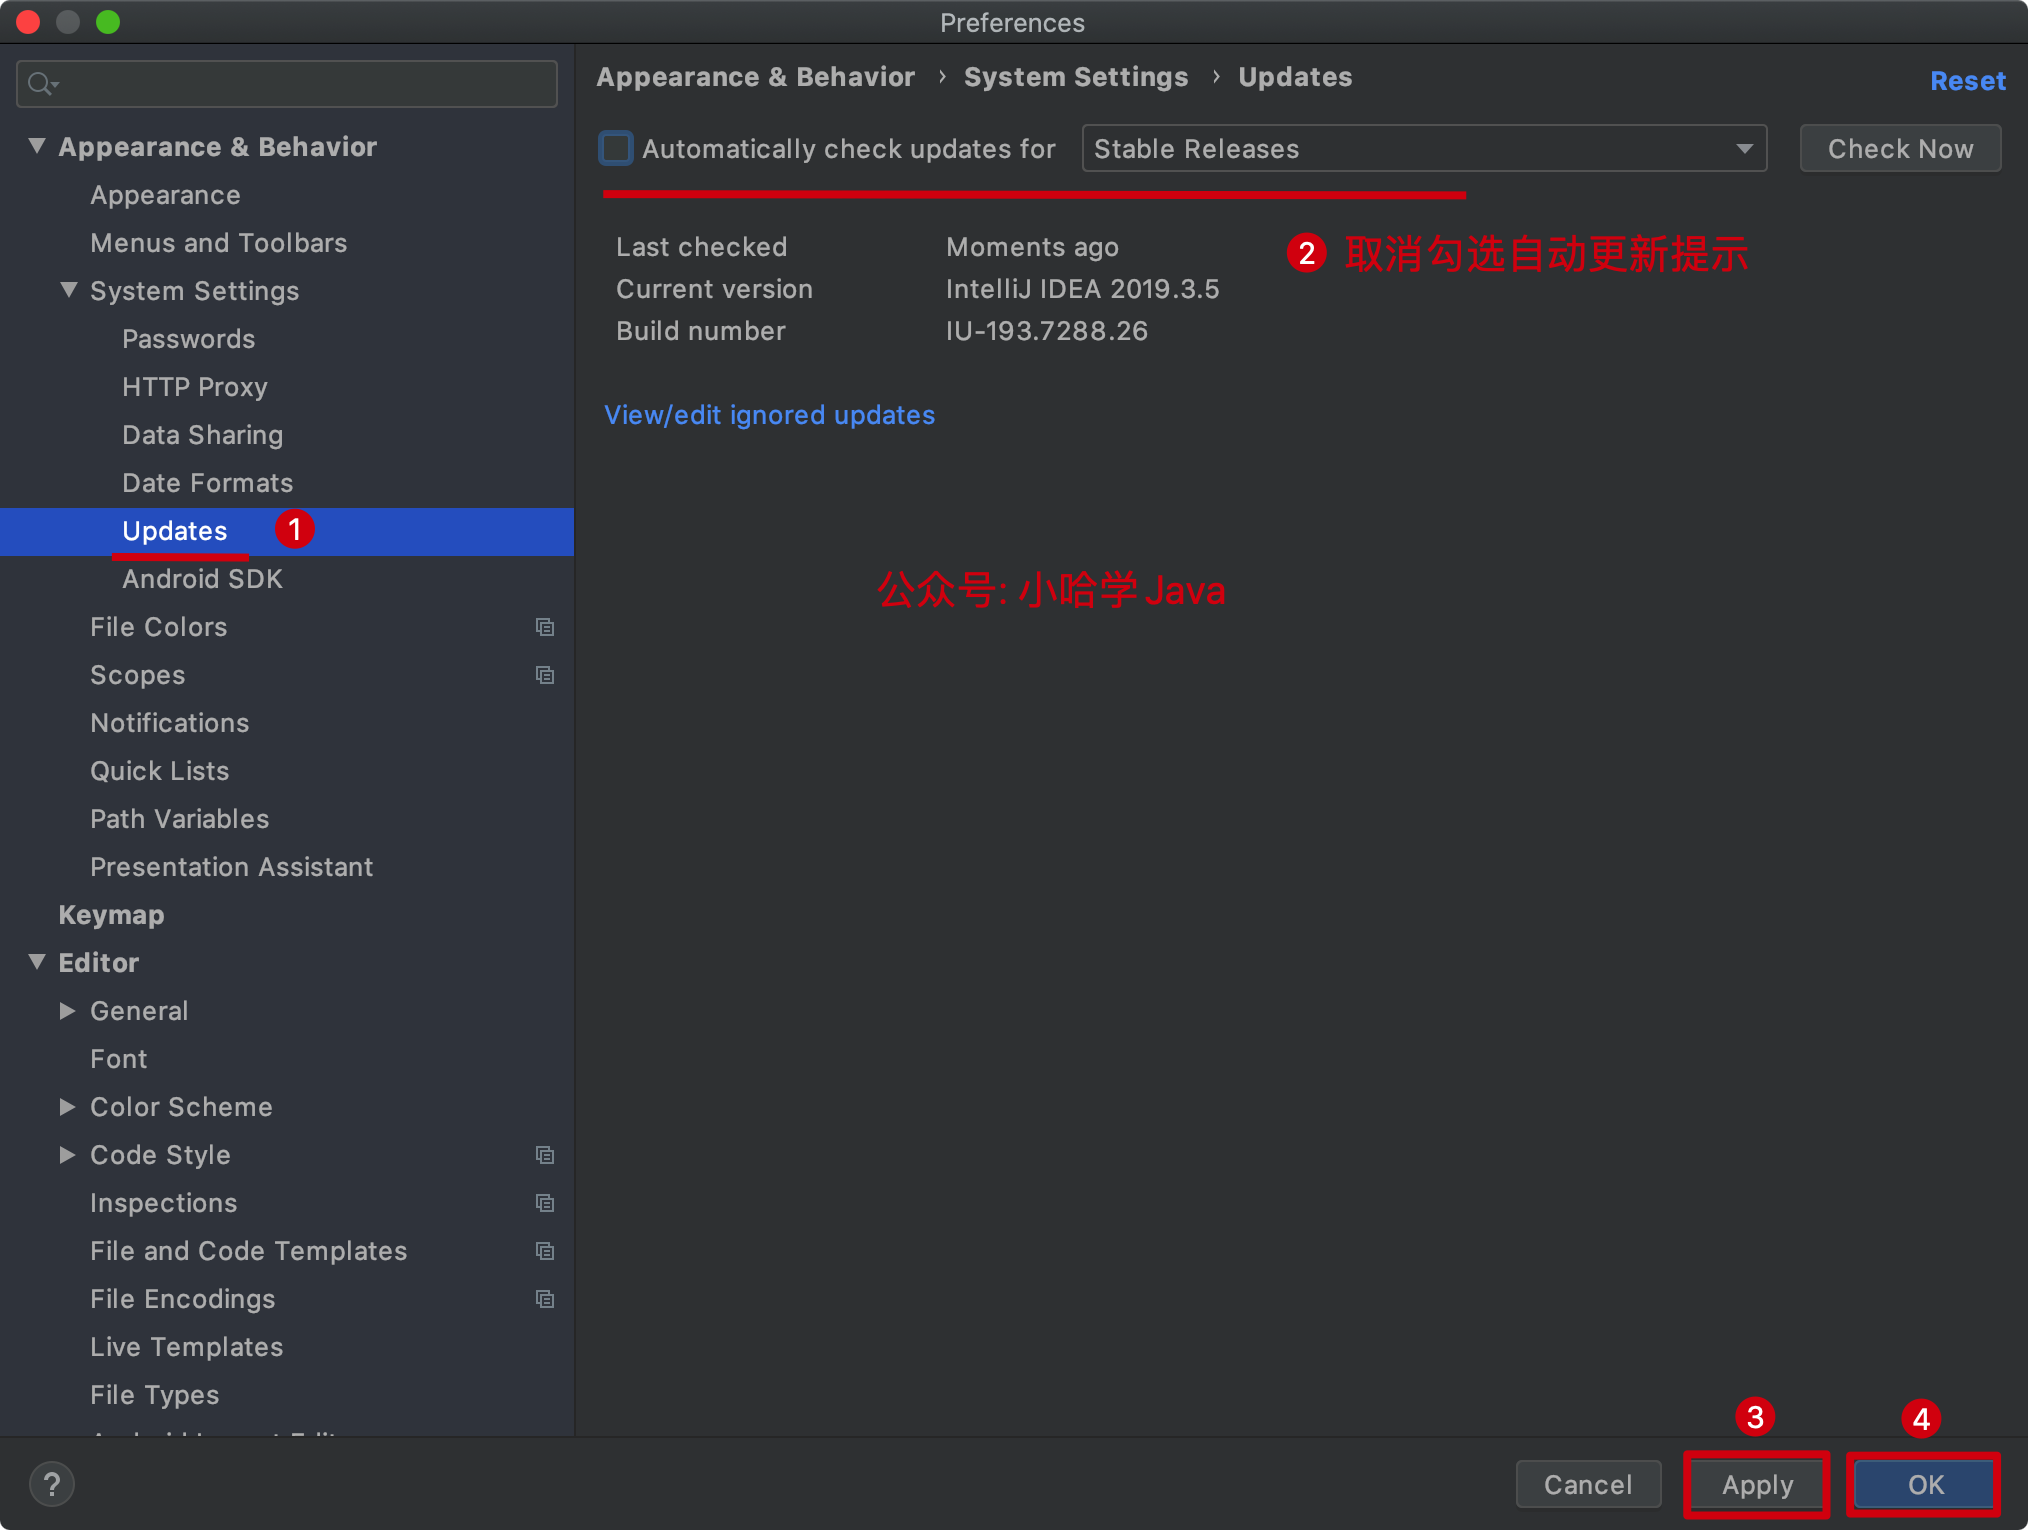Expand the Color Scheme node
The image size is (2028, 1530).
click(x=68, y=1107)
